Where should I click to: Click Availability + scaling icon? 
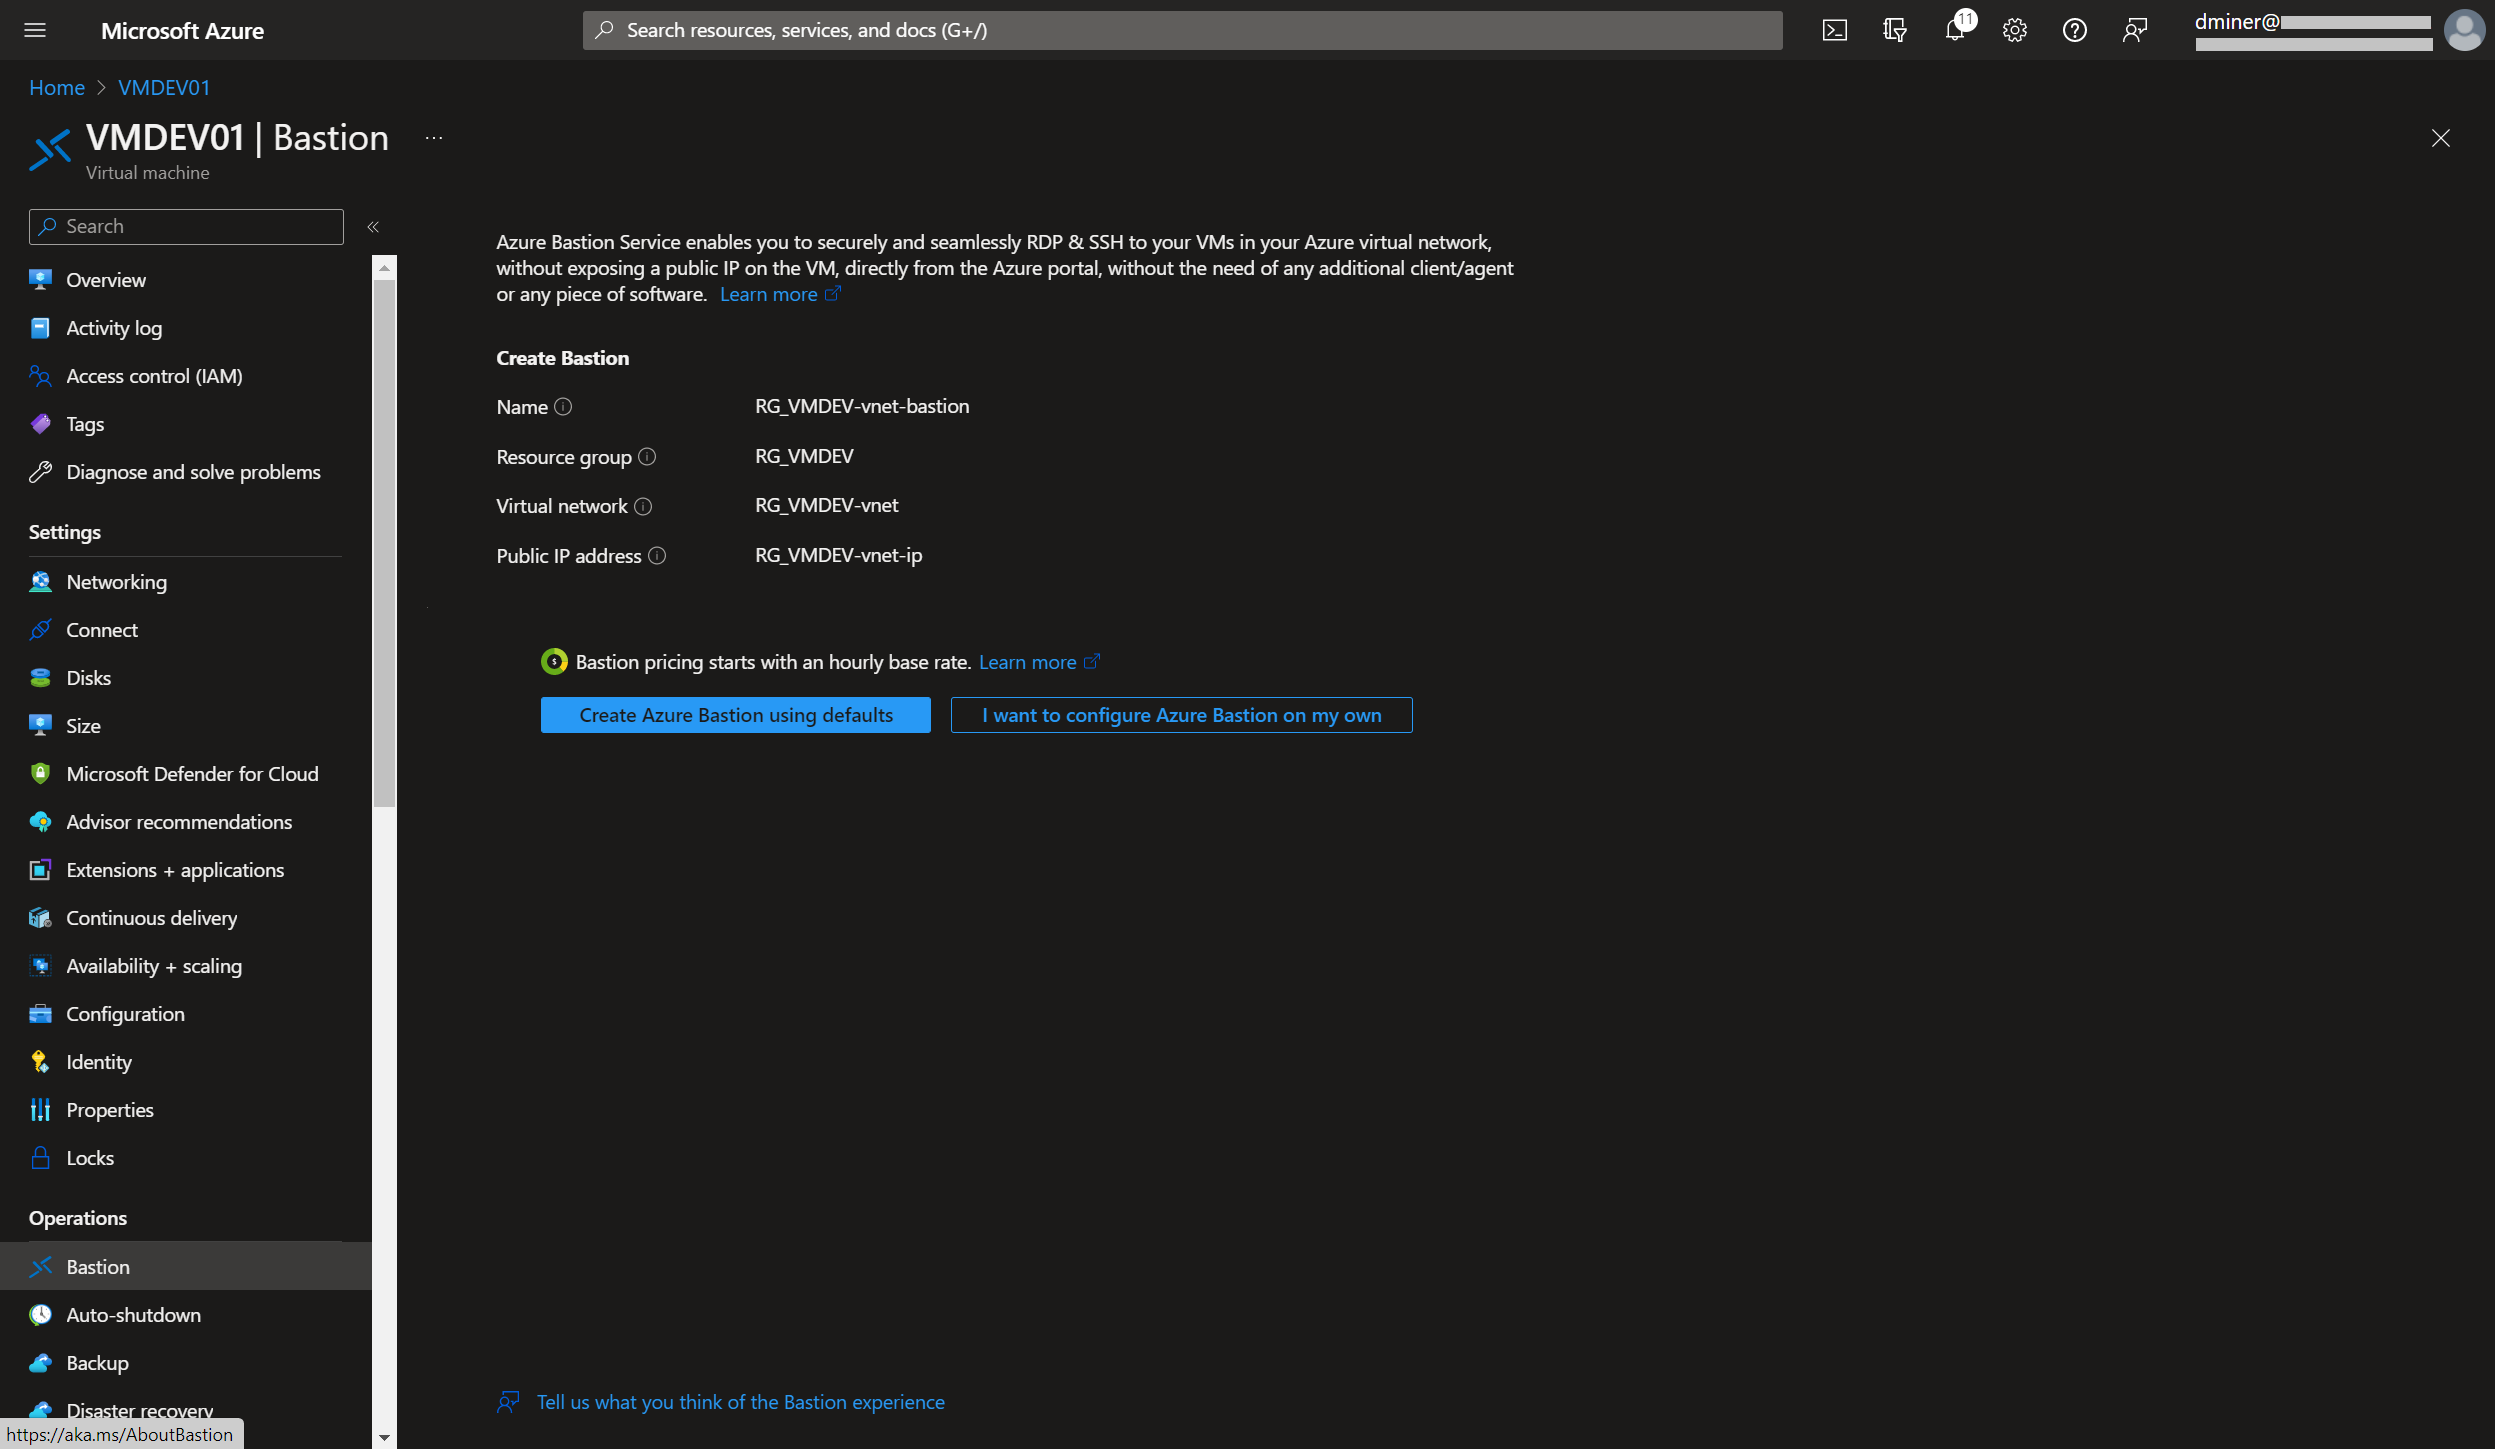[x=40, y=966]
